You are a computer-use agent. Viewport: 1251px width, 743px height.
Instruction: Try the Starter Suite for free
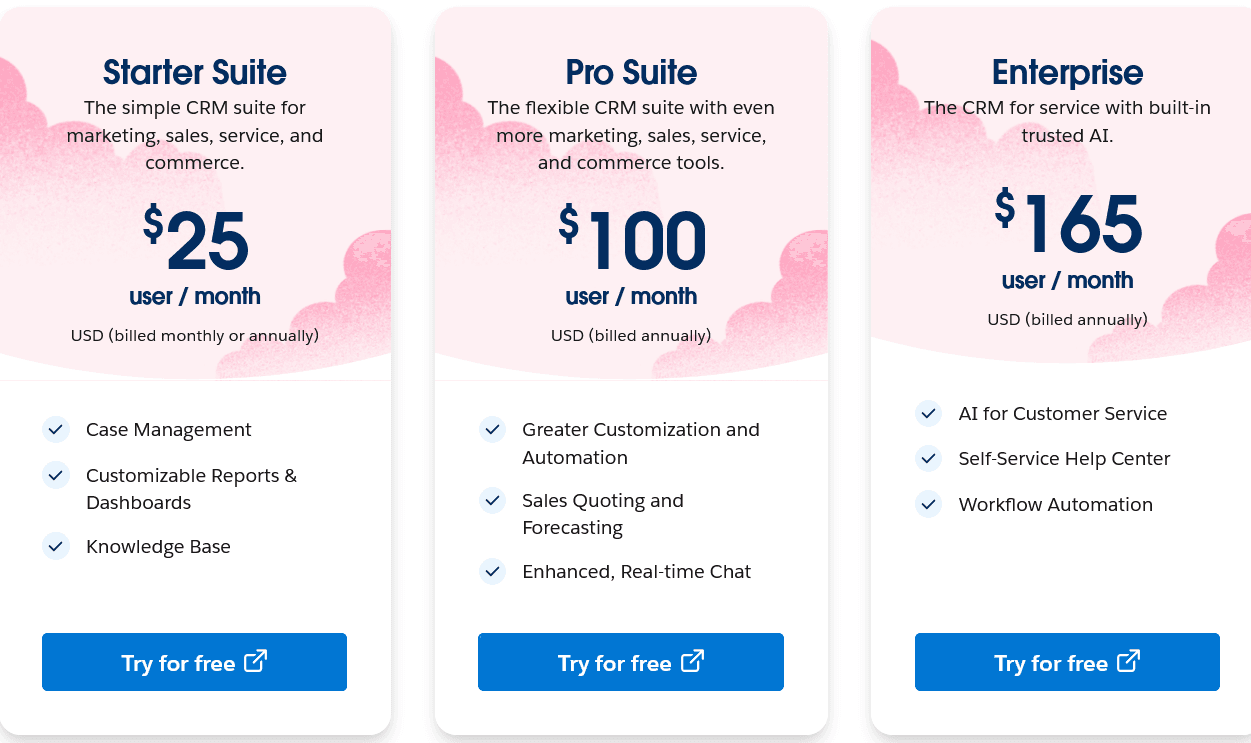point(194,662)
